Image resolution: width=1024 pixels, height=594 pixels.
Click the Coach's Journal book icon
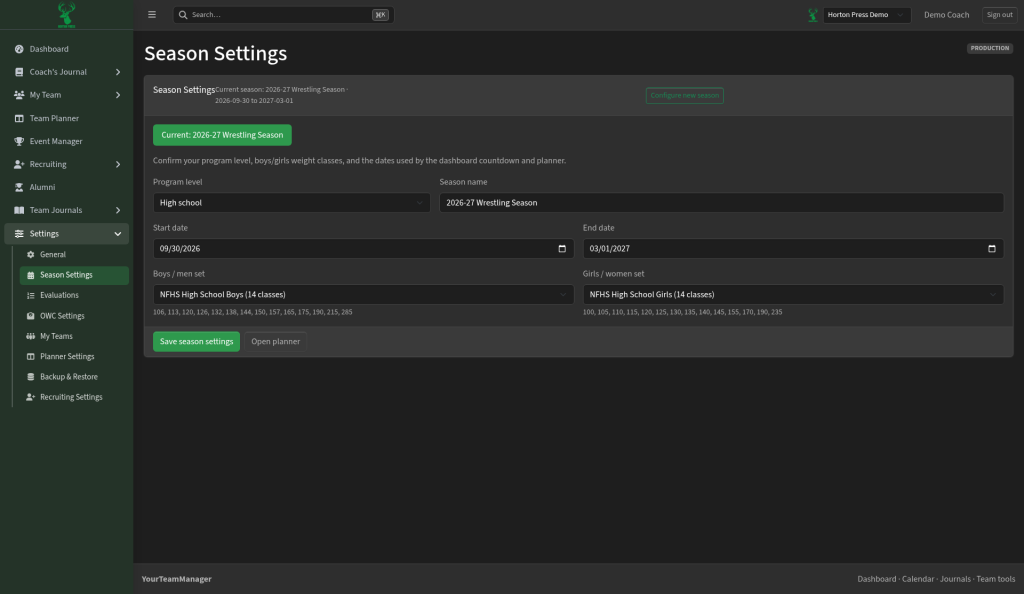(19, 72)
